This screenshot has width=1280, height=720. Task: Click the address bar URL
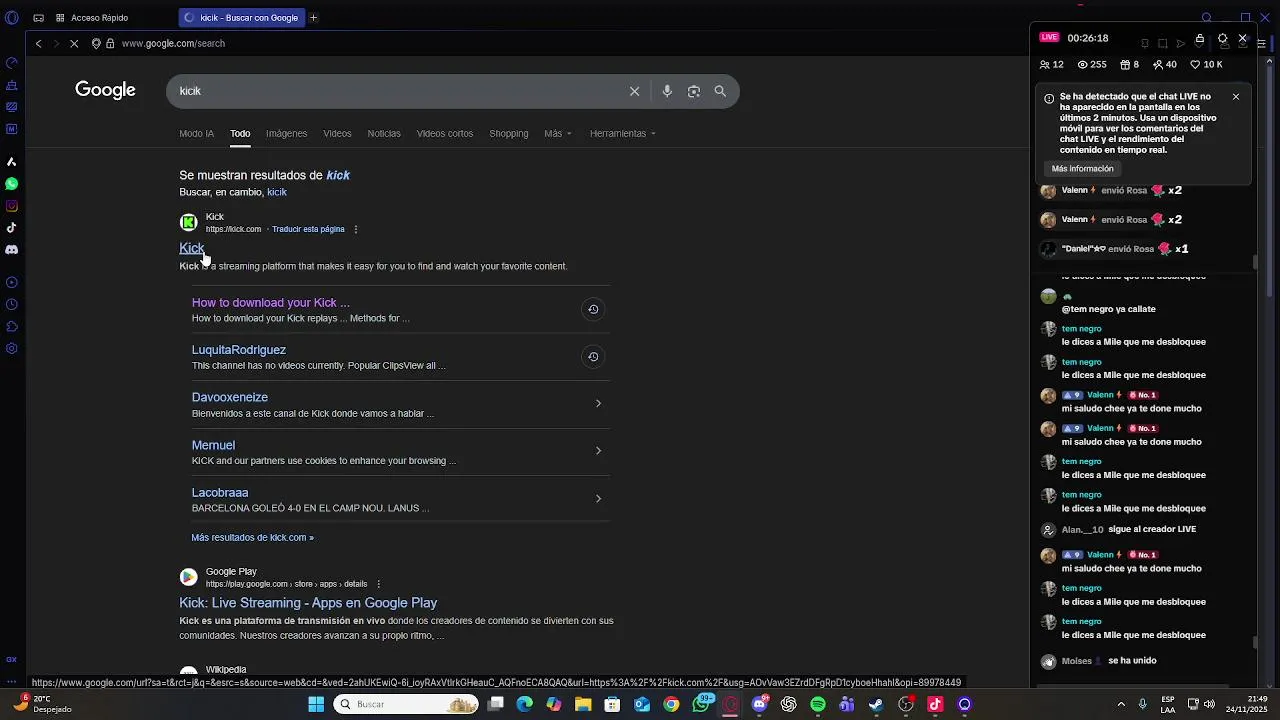pyautogui.click(x=173, y=44)
